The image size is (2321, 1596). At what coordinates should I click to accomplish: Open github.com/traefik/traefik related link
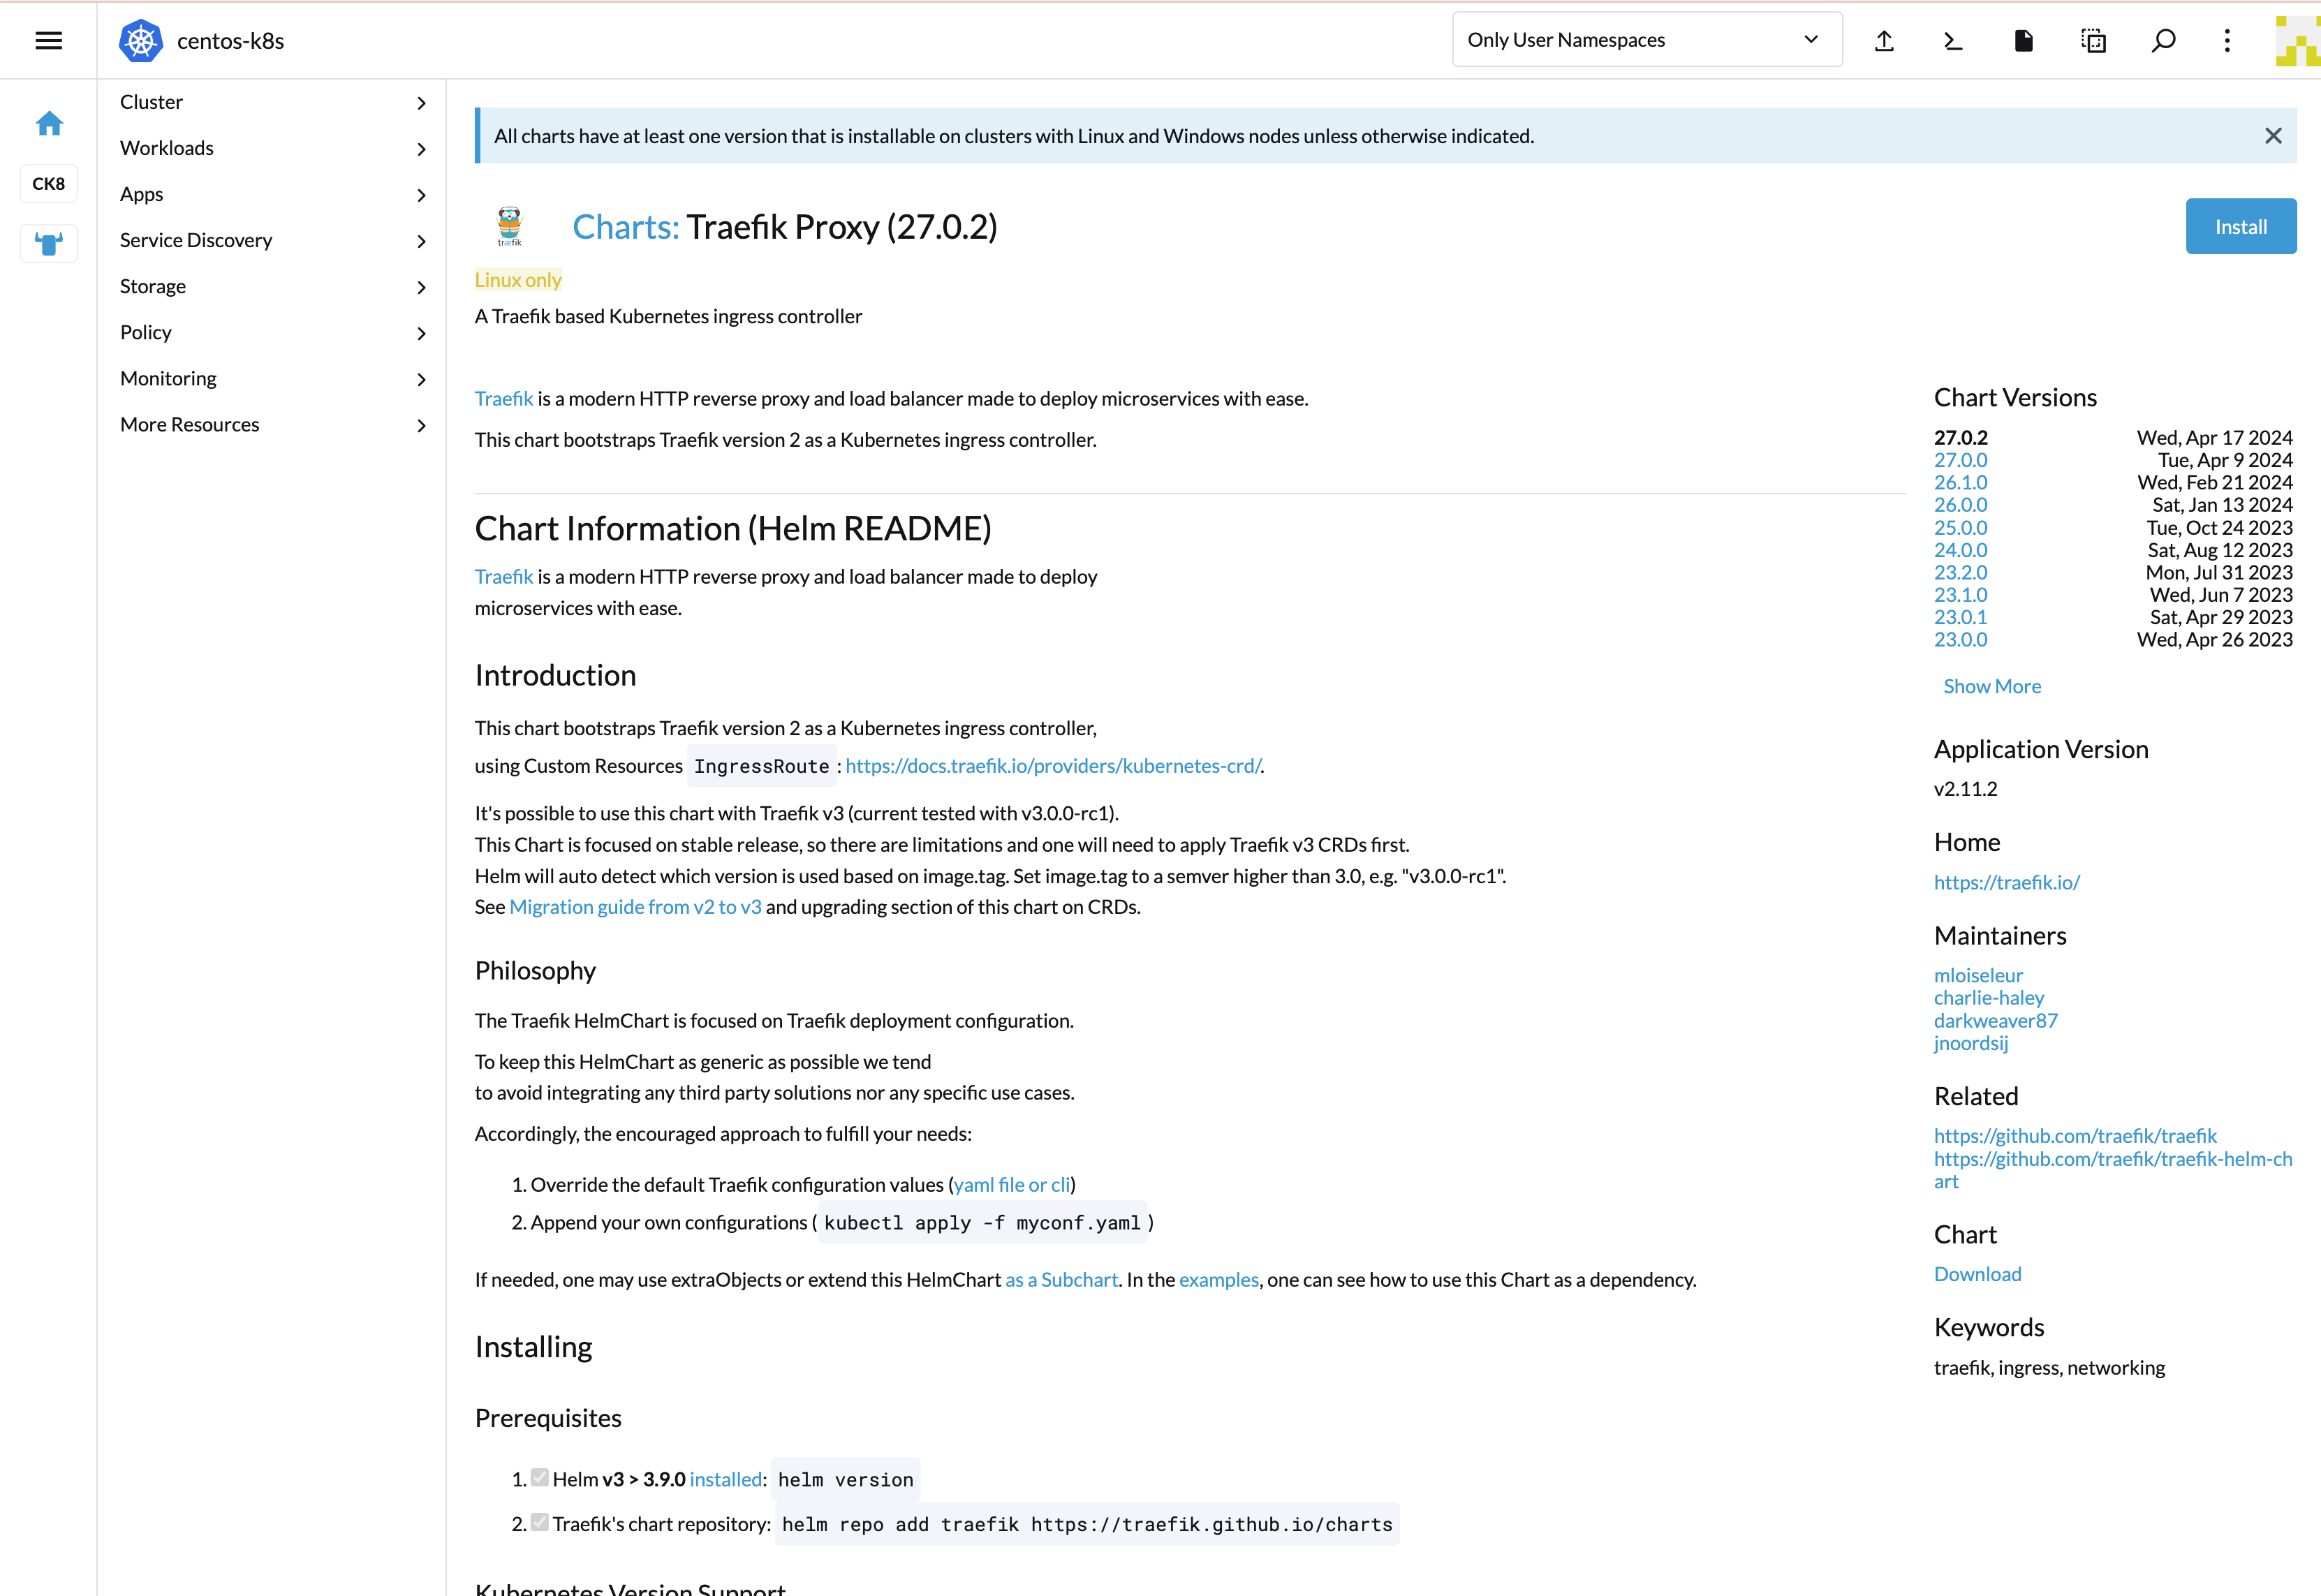2075,1136
